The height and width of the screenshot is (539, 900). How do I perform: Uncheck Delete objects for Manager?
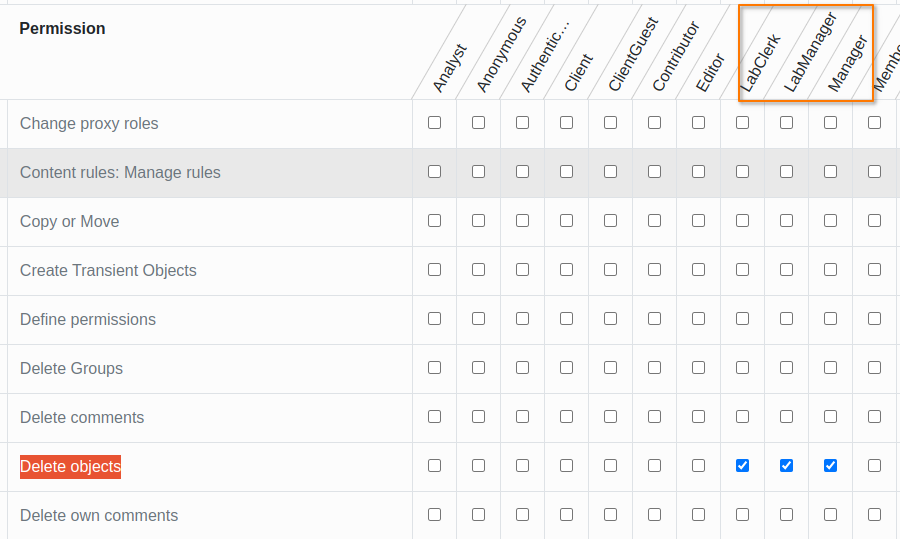click(830, 465)
